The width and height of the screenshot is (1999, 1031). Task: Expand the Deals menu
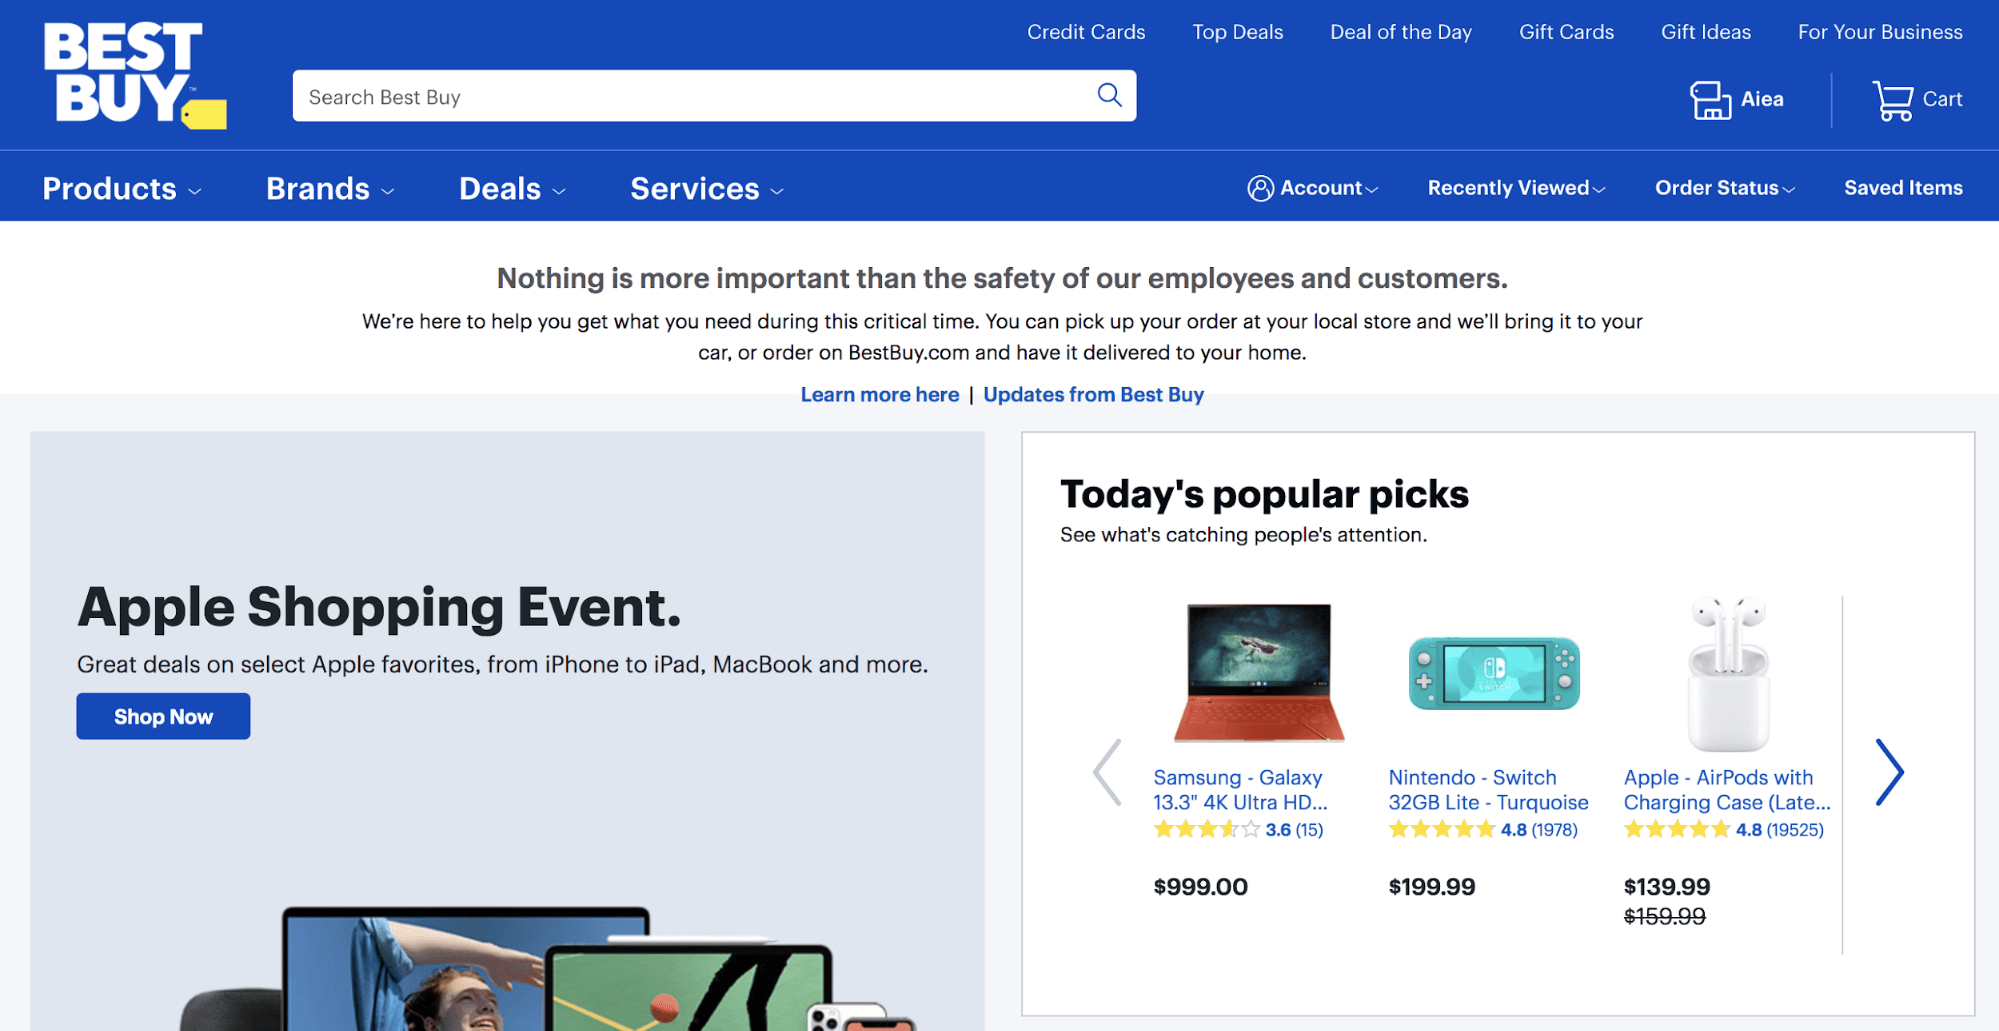(x=512, y=188)
